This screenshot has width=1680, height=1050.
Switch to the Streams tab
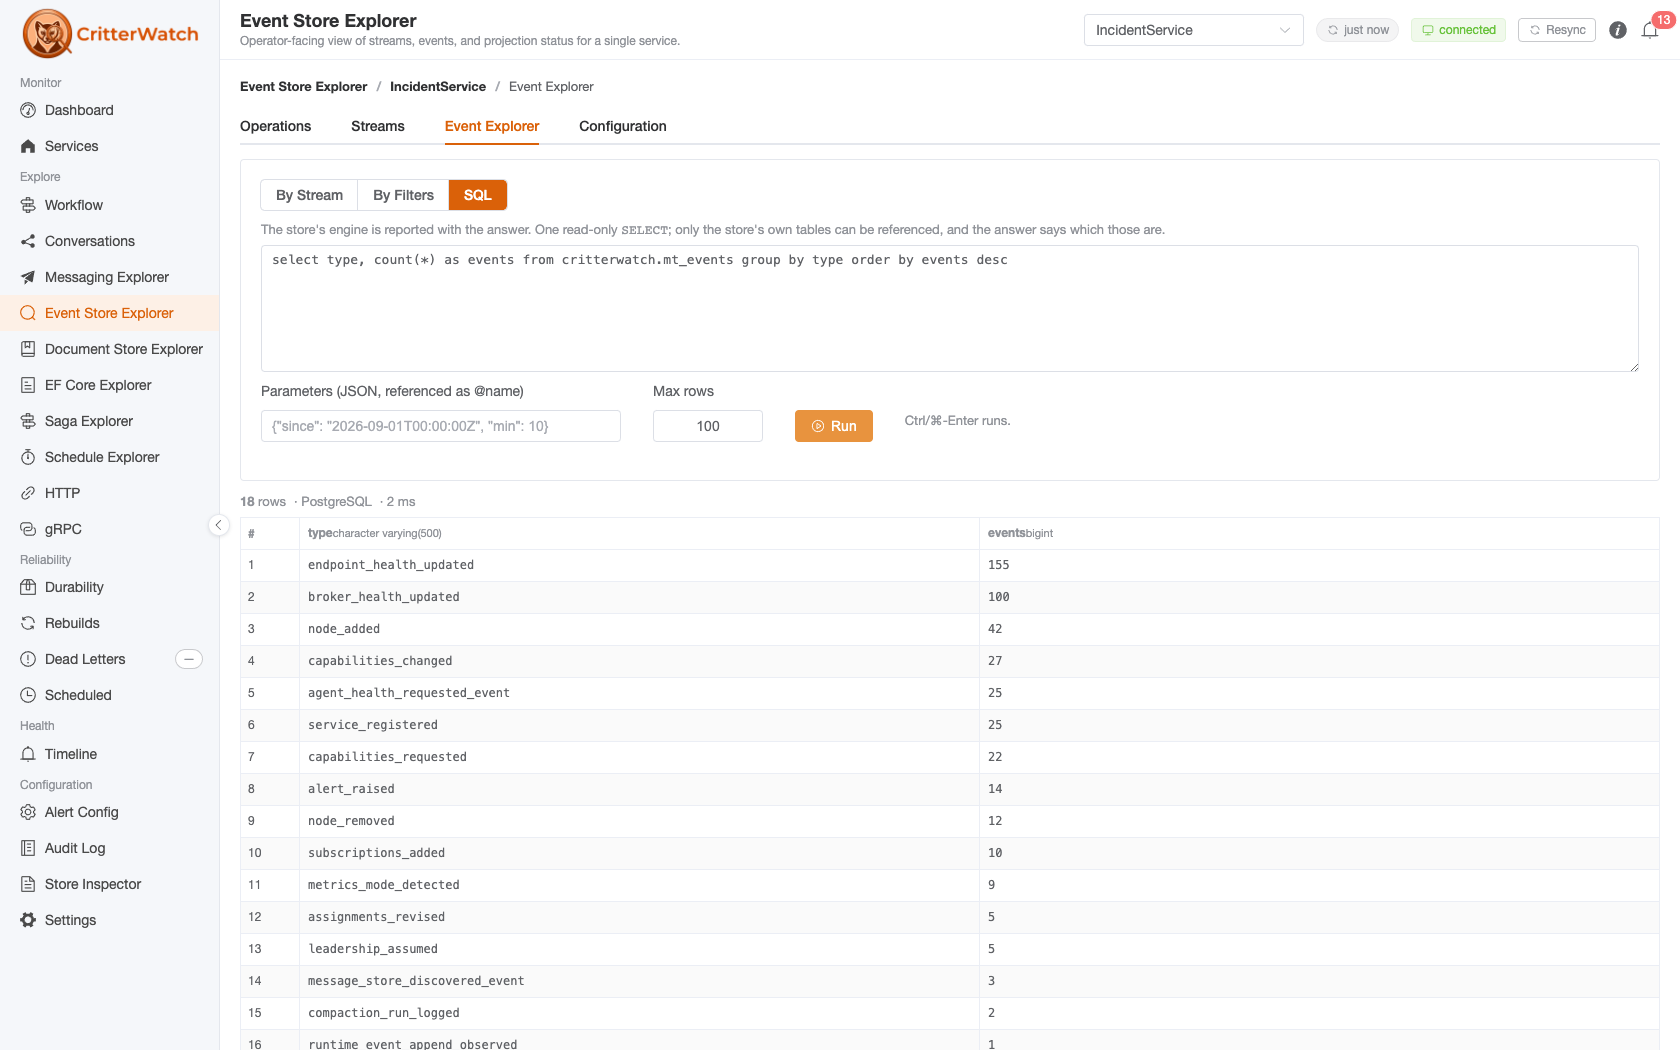pyautogui.click(x=378, y=126)
